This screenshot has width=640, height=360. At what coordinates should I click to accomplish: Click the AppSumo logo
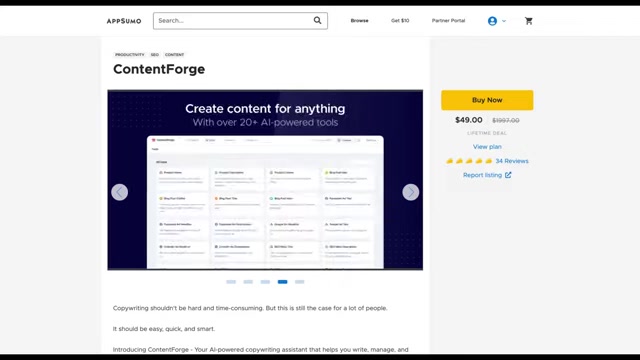coord(124,21)
